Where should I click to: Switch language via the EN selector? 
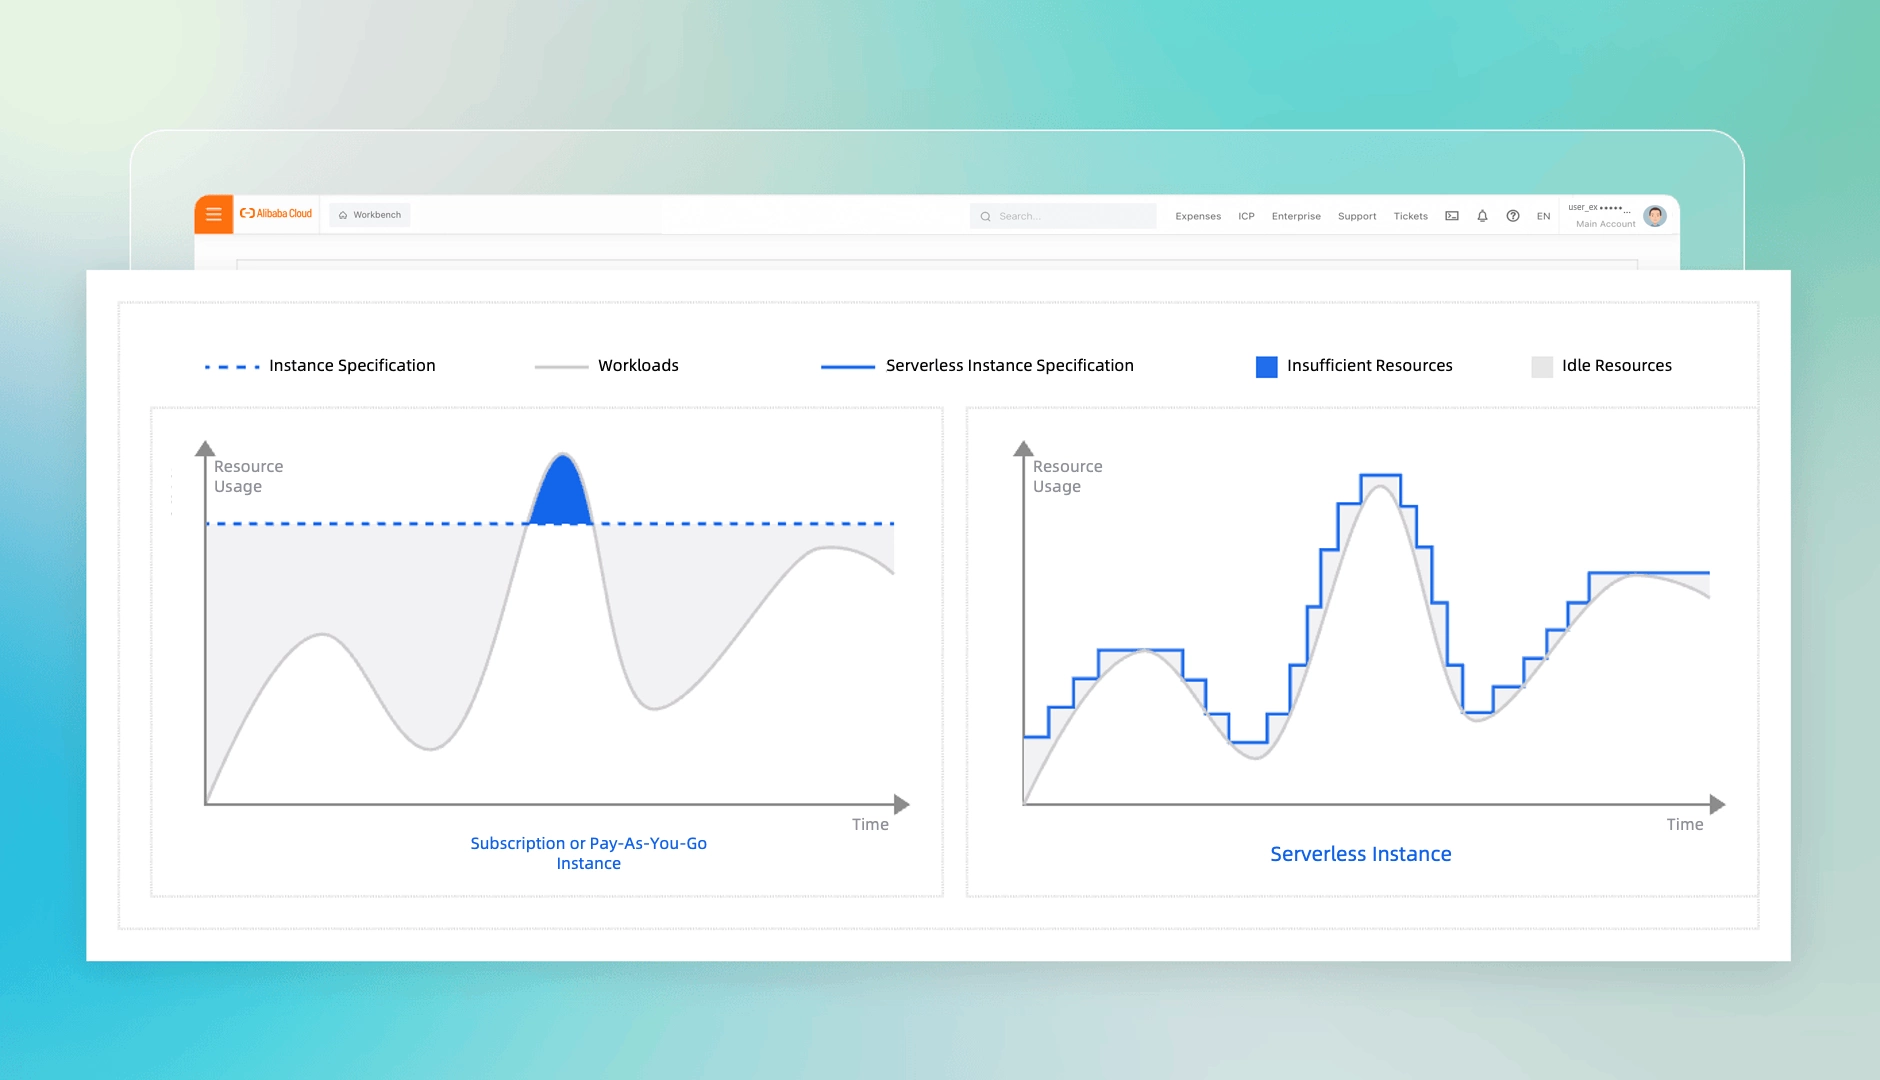pyautogui.click(x=1543, y=216)
